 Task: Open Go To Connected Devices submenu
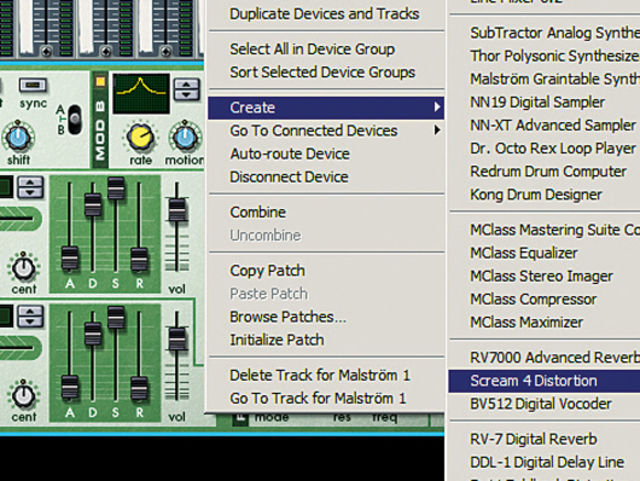click(x=326, y=131)
